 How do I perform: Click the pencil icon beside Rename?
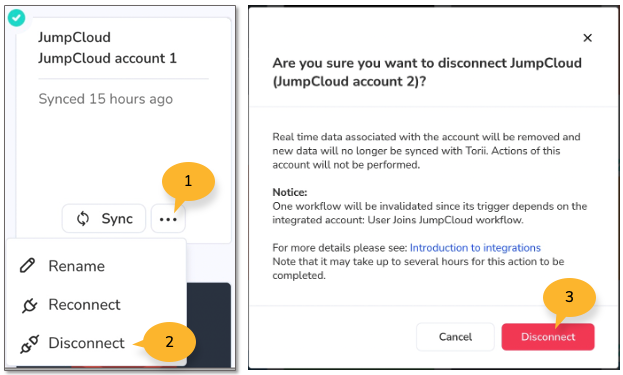pos(27,266)
